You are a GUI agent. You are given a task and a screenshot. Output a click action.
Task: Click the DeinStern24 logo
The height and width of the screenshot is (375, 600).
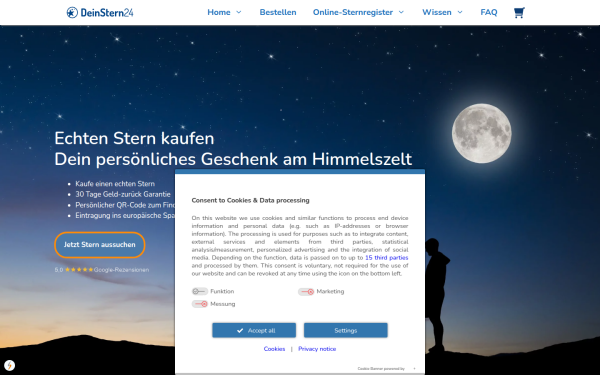(x=100, y=13)
